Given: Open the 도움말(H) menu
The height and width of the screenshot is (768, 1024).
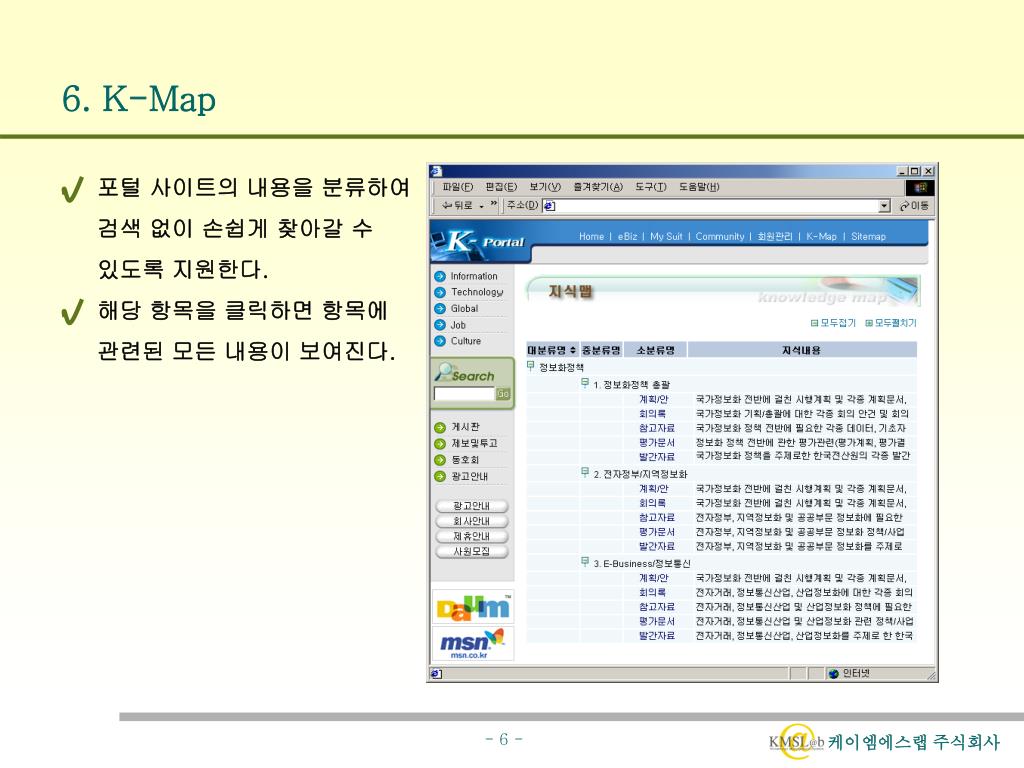Looking at the screenshot, I should click(x=699, y=187).
